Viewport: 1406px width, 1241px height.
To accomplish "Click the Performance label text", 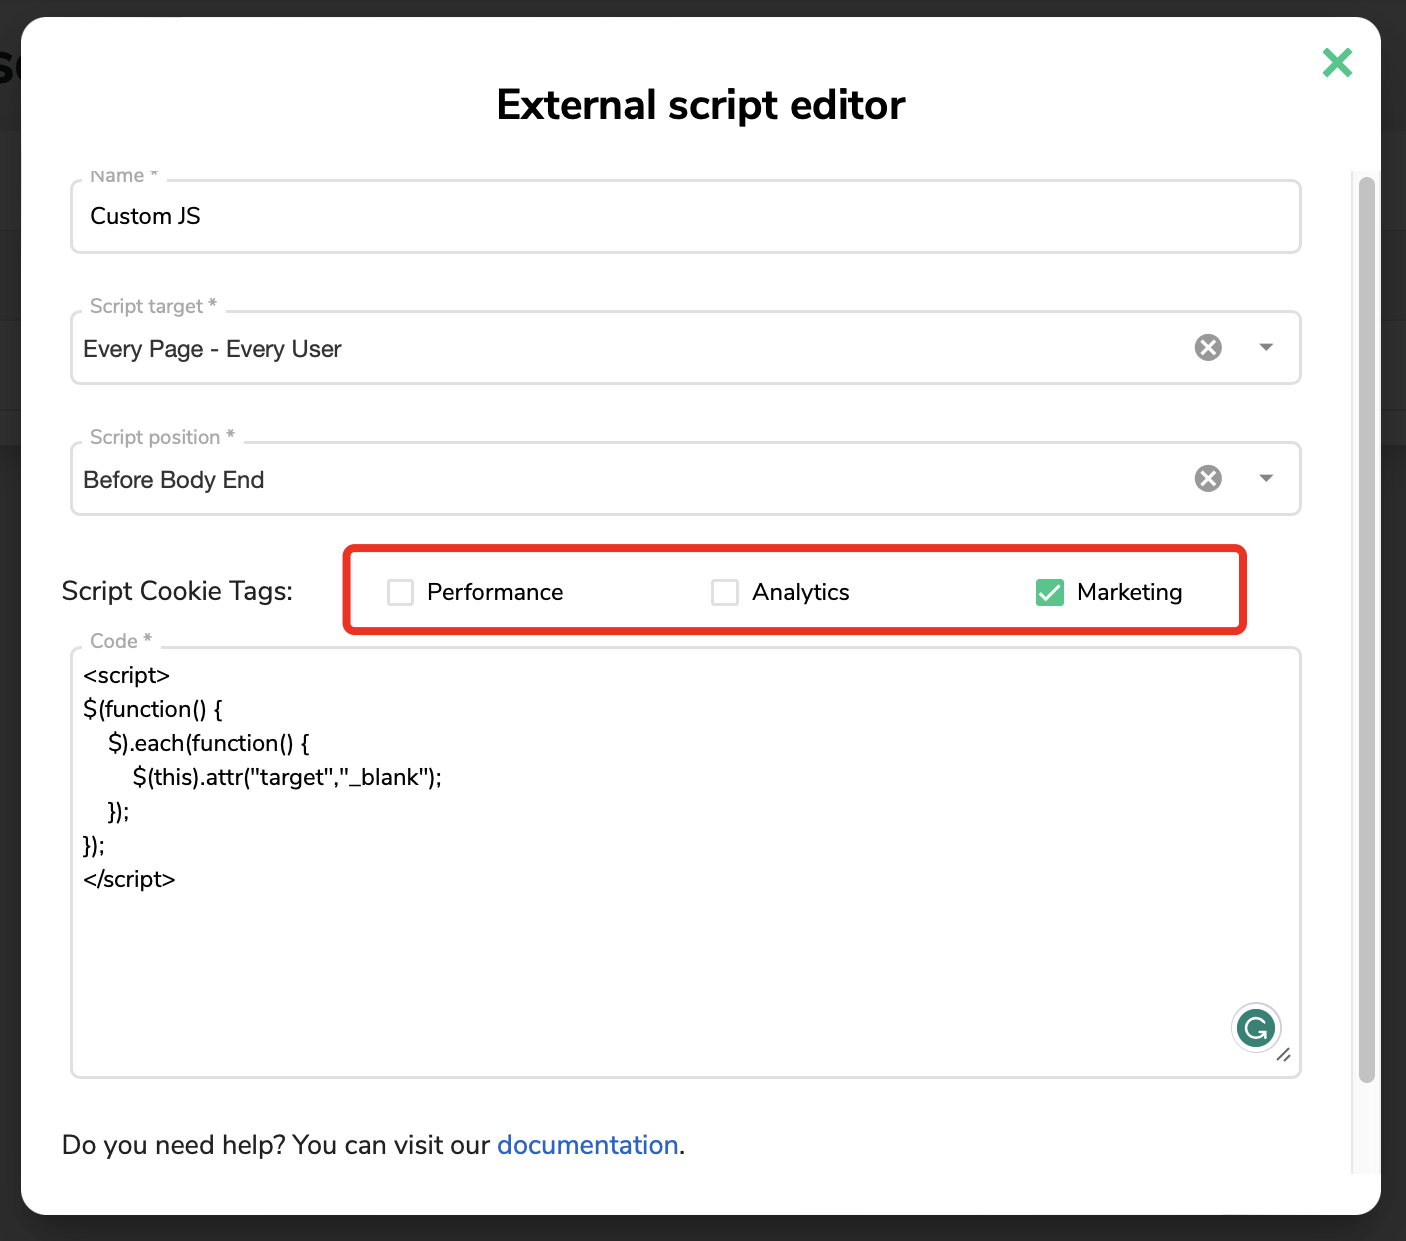I will [x=495, y=592].
